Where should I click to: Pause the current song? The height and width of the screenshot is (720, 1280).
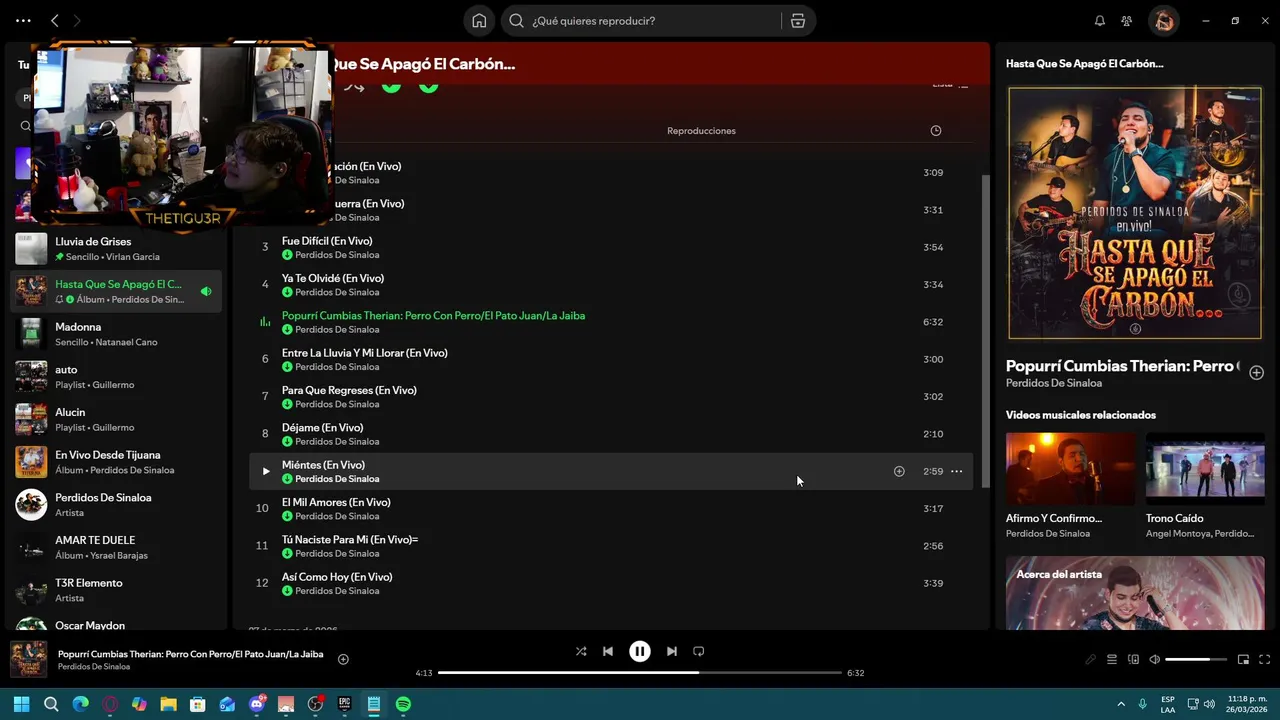coord(640,651)
